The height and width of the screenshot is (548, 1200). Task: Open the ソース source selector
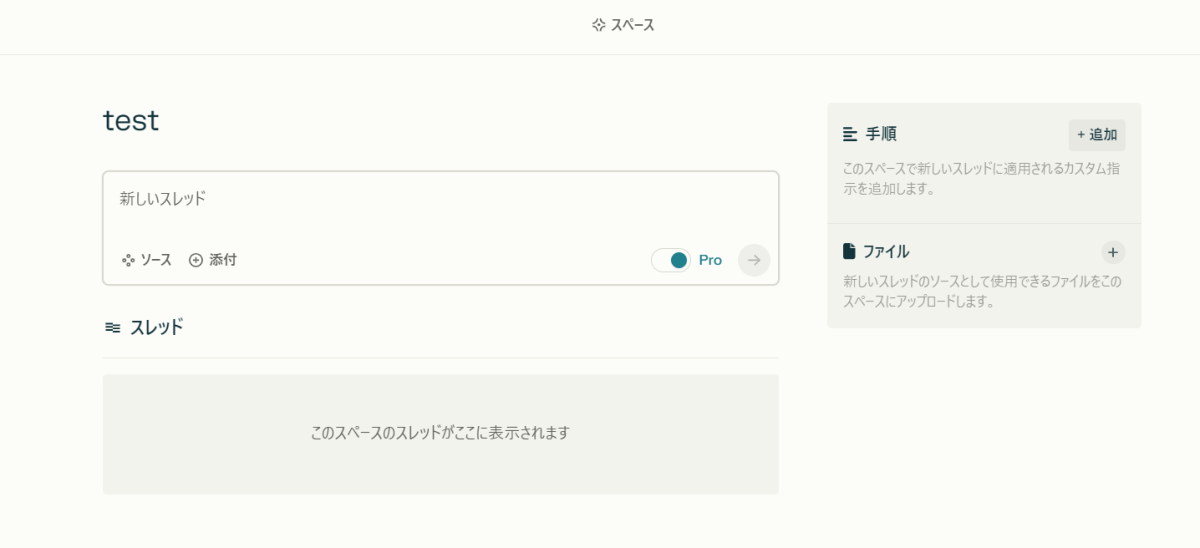[x=156, y=260]
